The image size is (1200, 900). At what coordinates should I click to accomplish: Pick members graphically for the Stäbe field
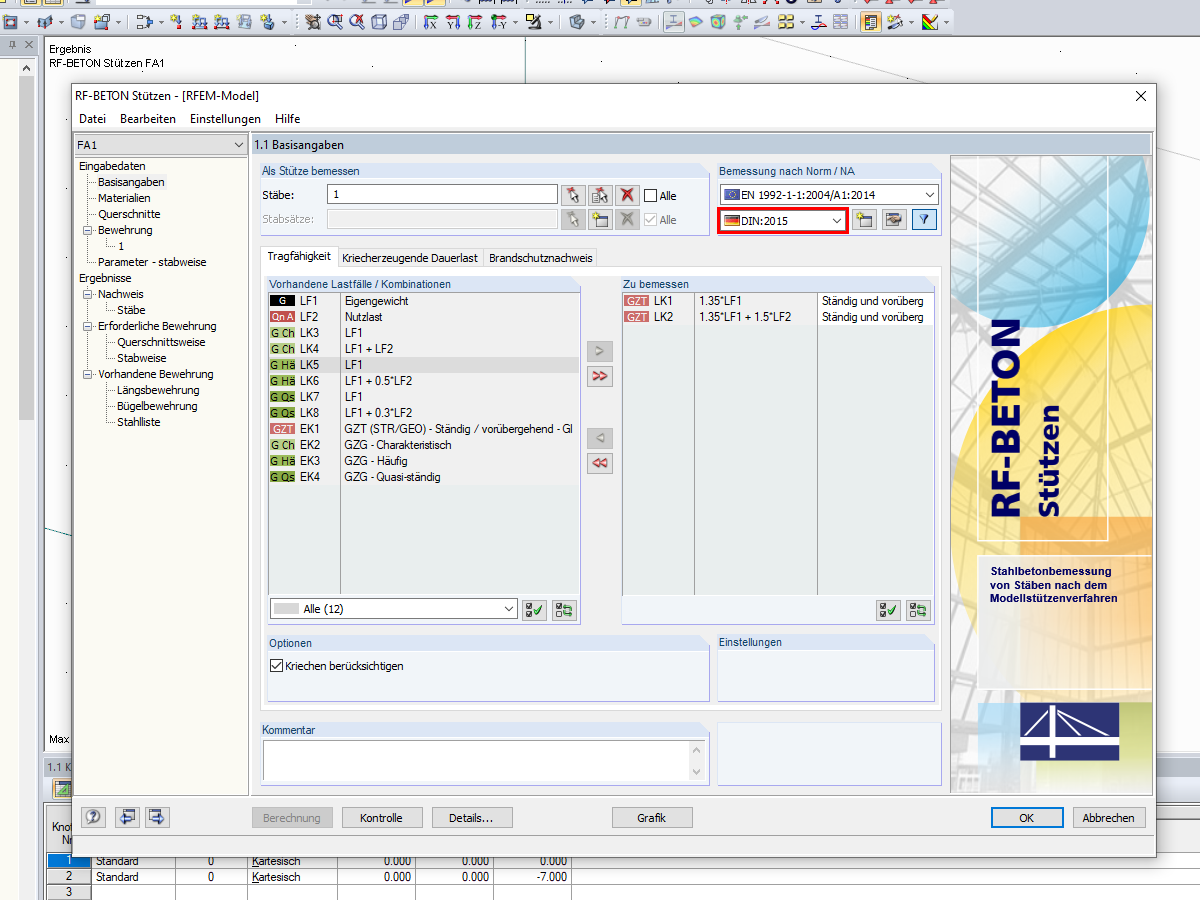tap(572, 194)
